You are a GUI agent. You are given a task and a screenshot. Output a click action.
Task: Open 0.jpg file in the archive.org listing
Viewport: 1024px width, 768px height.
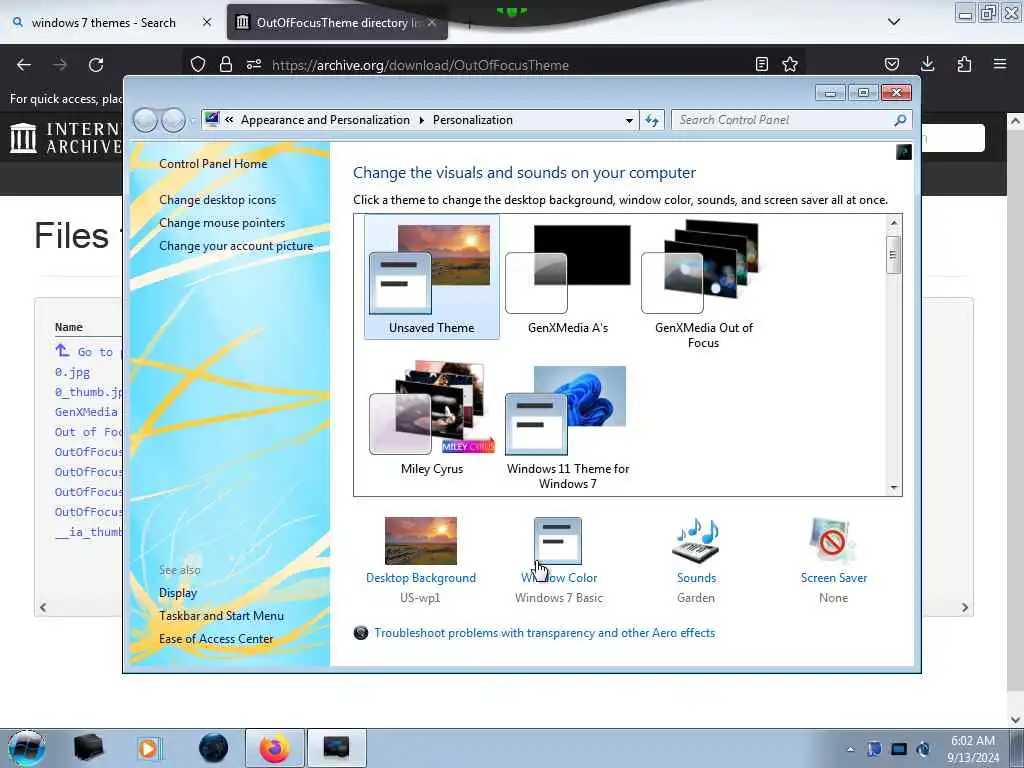click(x=72, y=373)
